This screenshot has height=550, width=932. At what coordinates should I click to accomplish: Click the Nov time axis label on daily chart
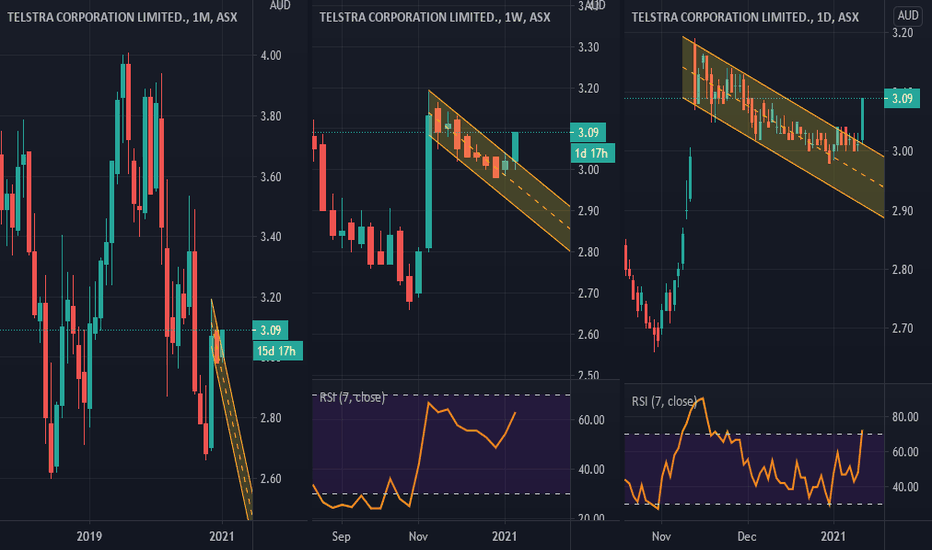pos(661,536)
